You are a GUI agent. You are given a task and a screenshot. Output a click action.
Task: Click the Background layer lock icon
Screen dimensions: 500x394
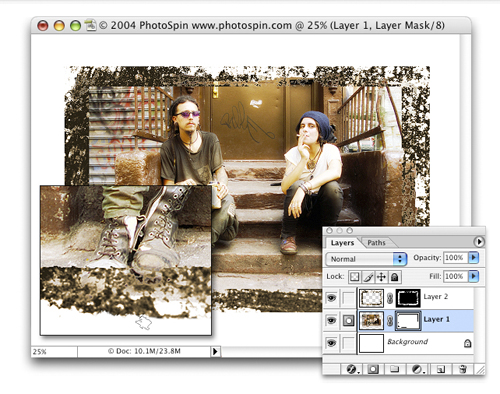point(467,343)
